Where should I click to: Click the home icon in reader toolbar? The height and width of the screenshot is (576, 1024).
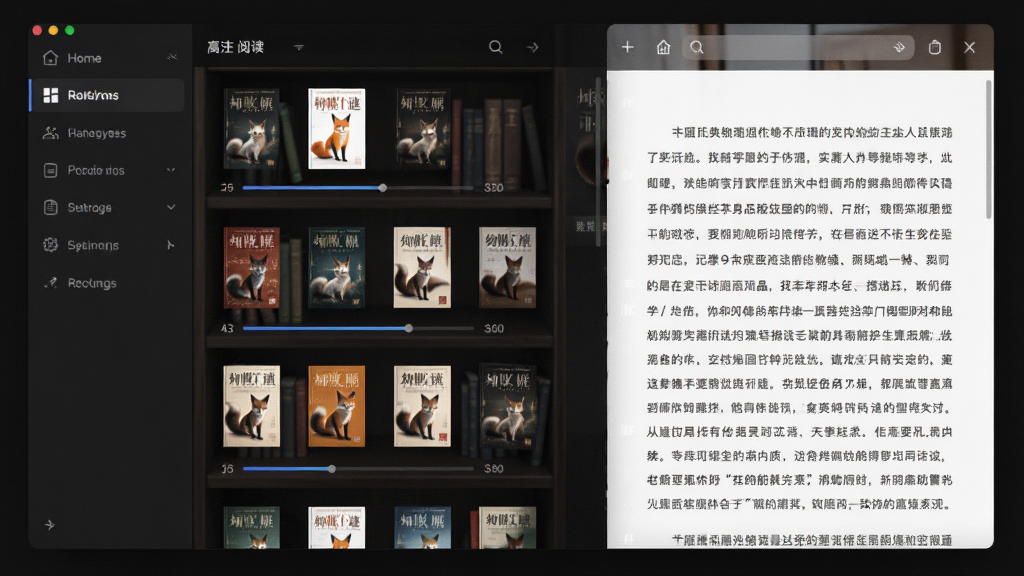(x=664, y=47)
